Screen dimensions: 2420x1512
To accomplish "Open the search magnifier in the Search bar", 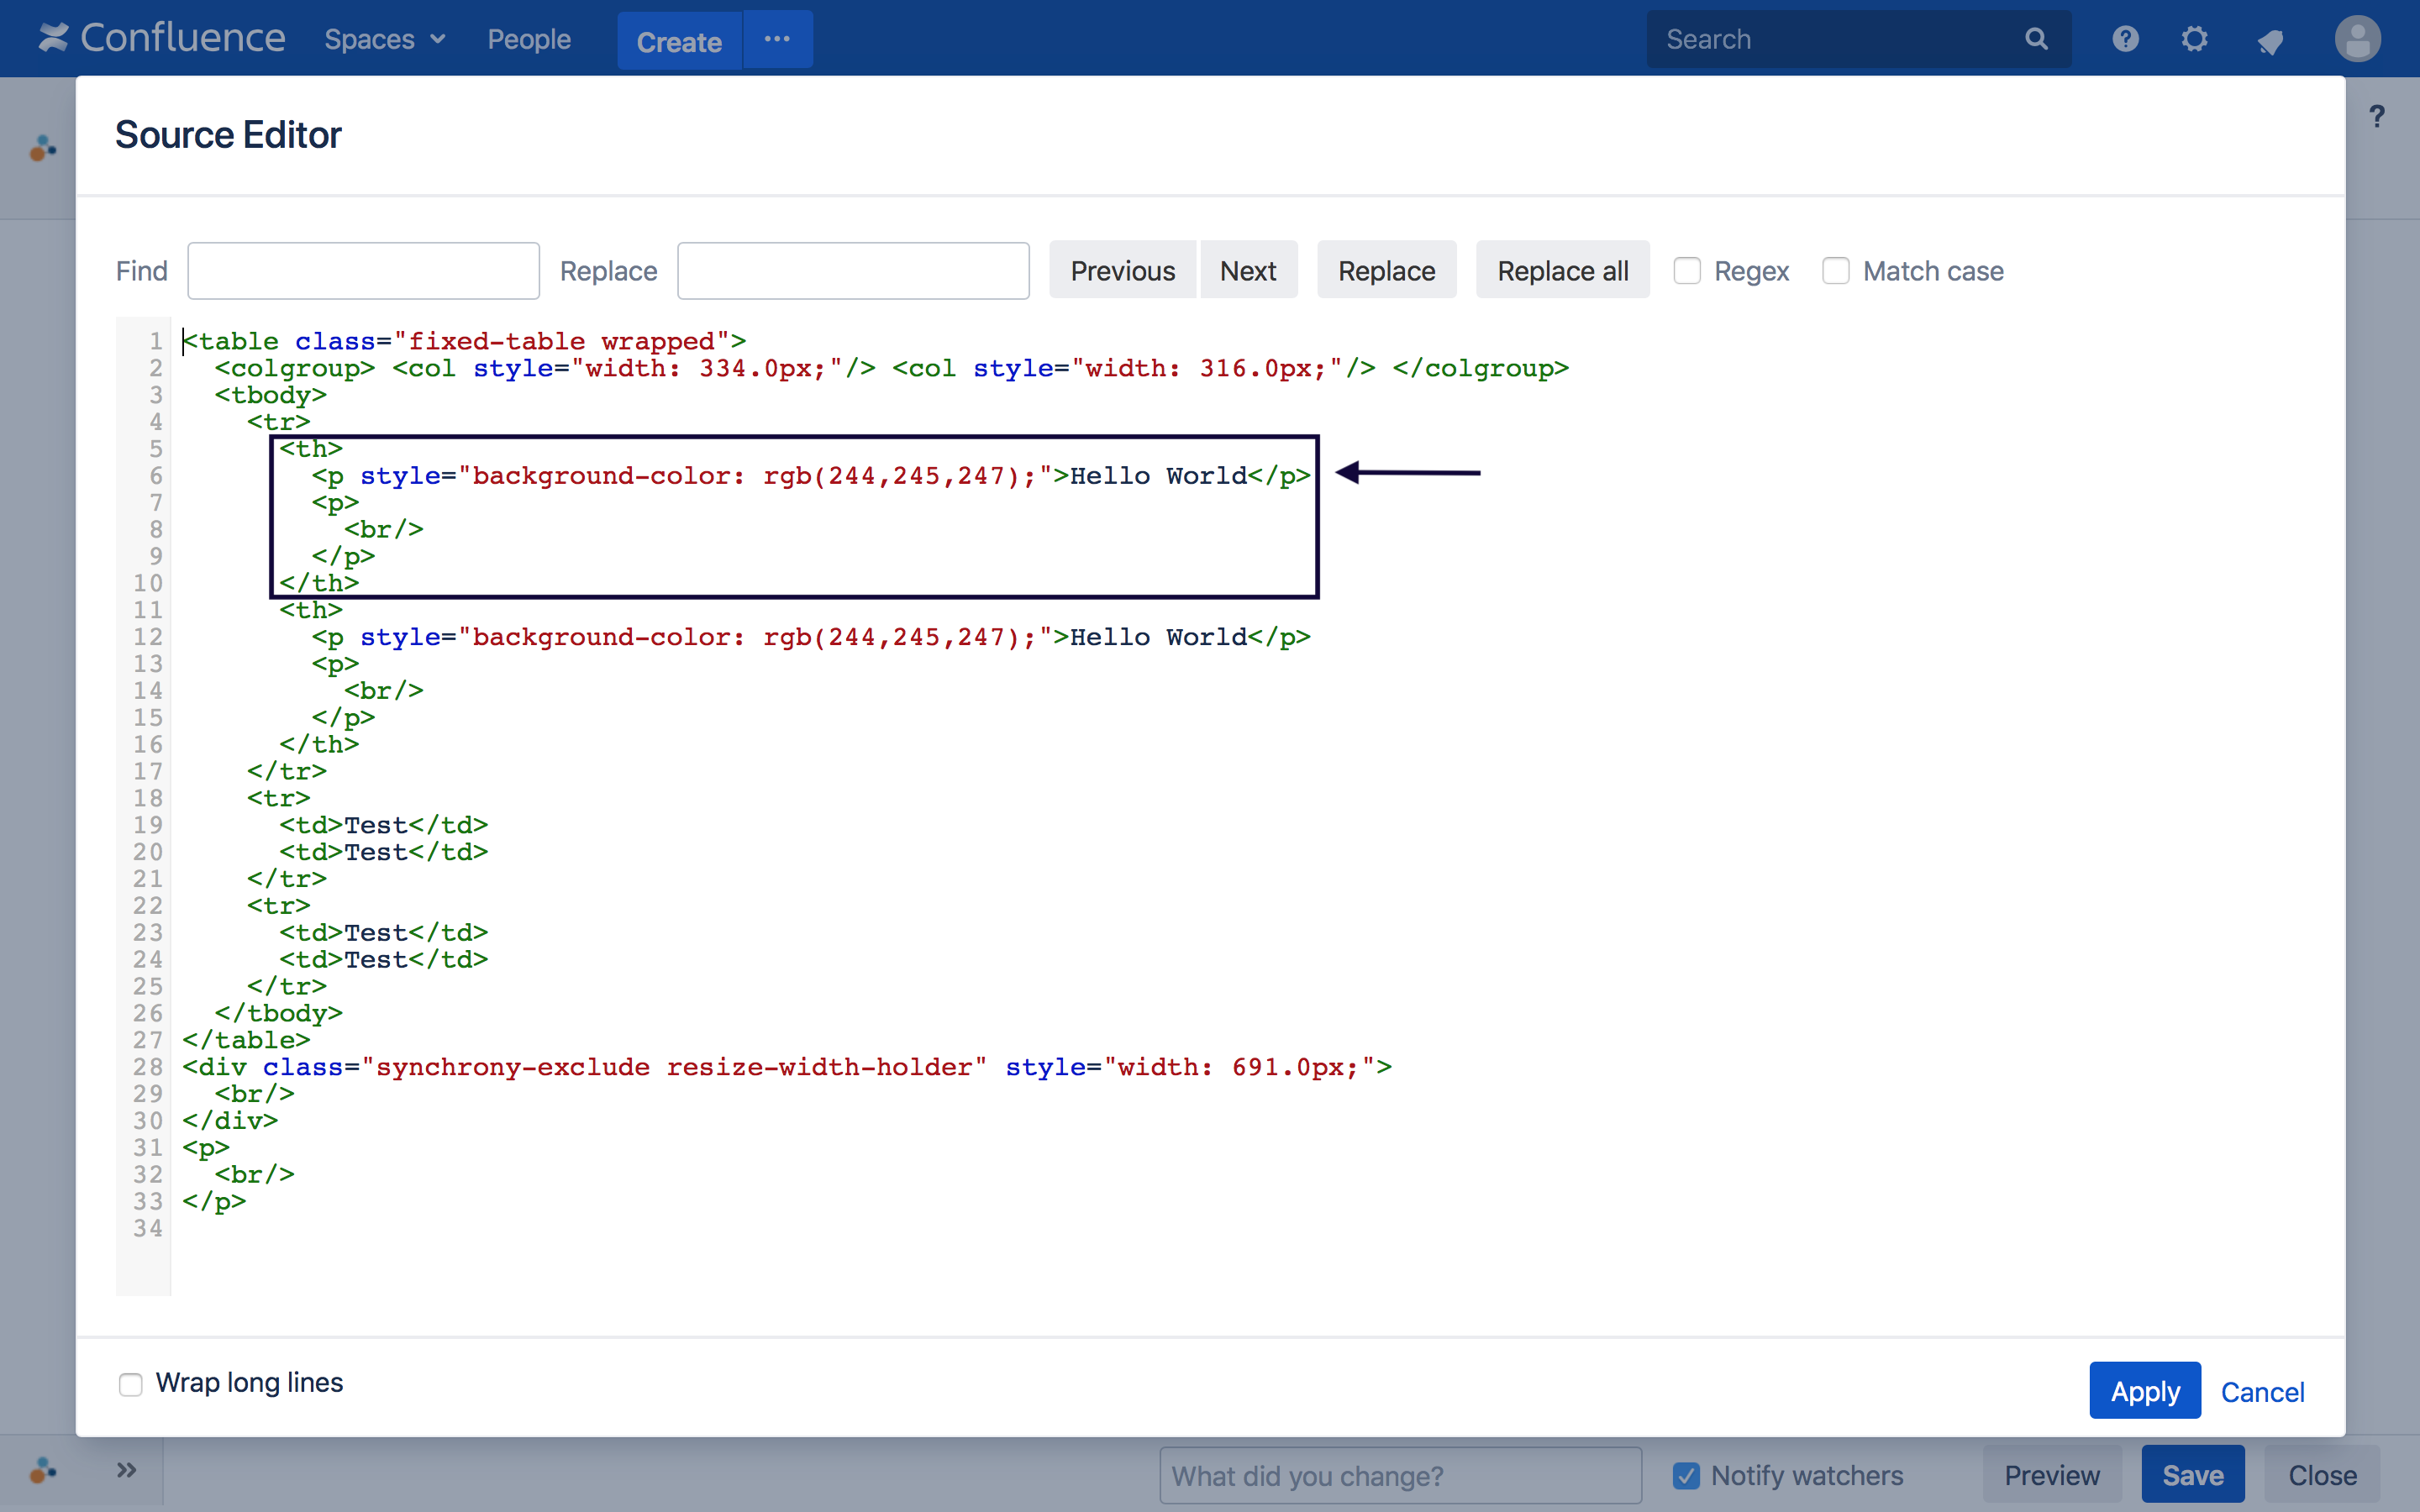I will (2037, 39).
